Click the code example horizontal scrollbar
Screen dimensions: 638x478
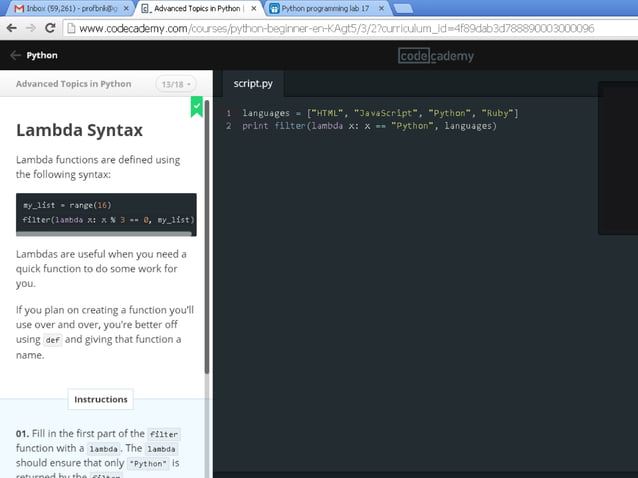(100, 233)
